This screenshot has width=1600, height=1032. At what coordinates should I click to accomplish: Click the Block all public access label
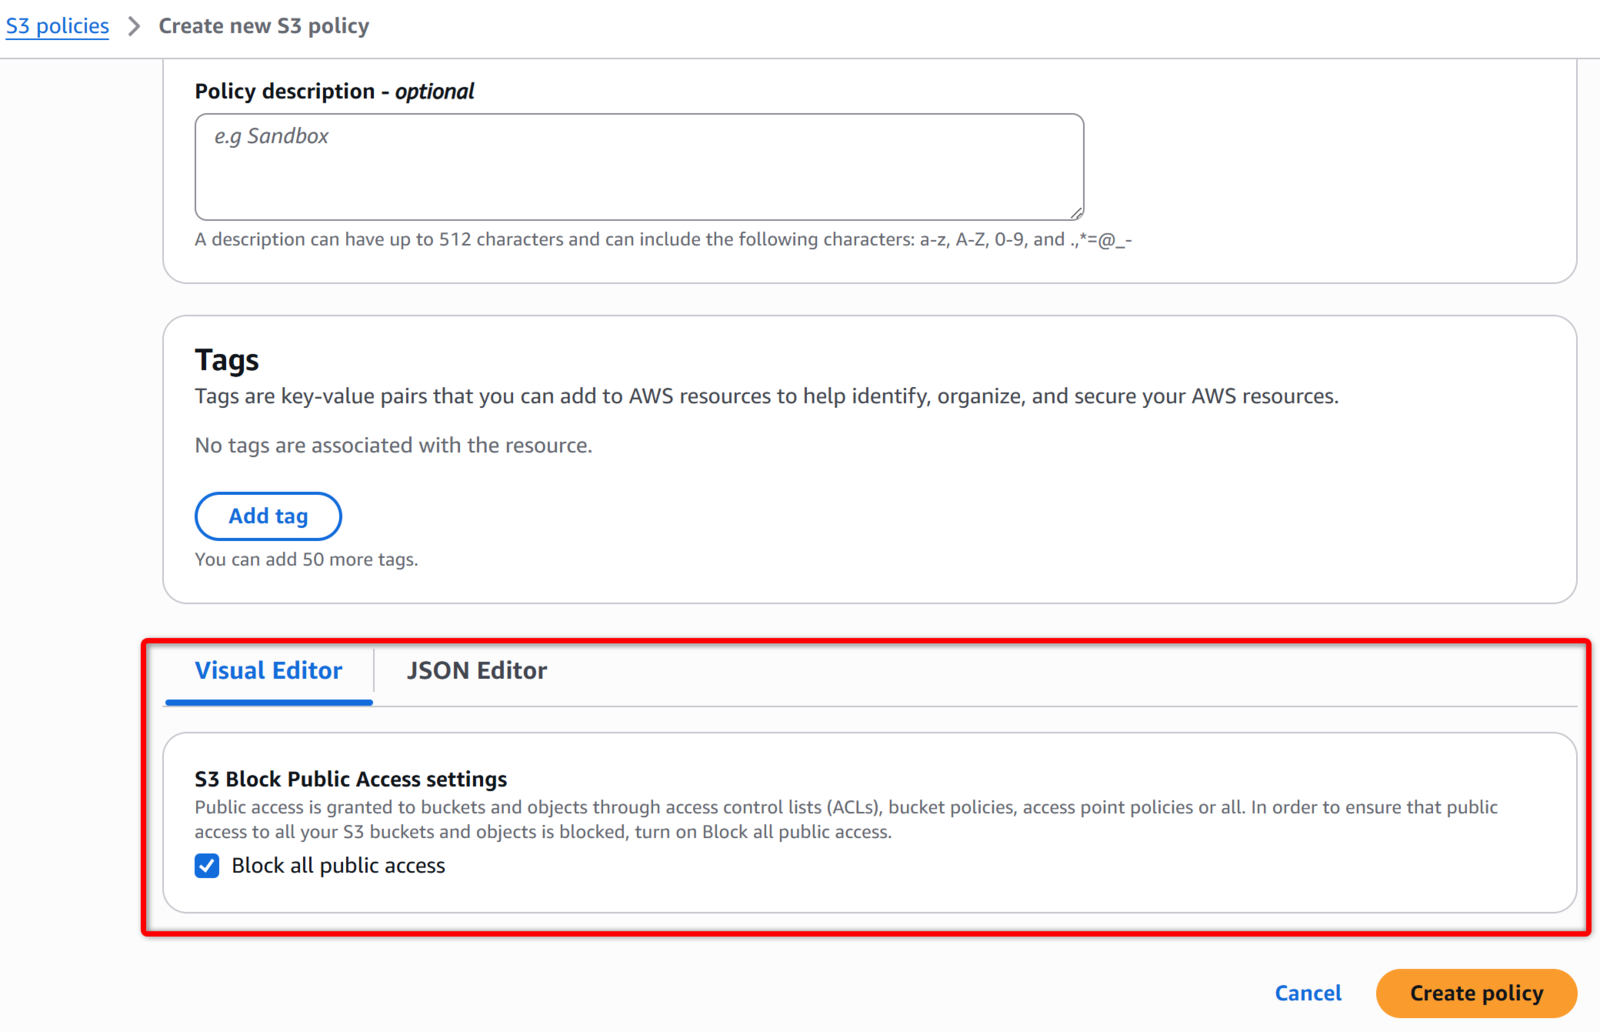tap(338, 866)
